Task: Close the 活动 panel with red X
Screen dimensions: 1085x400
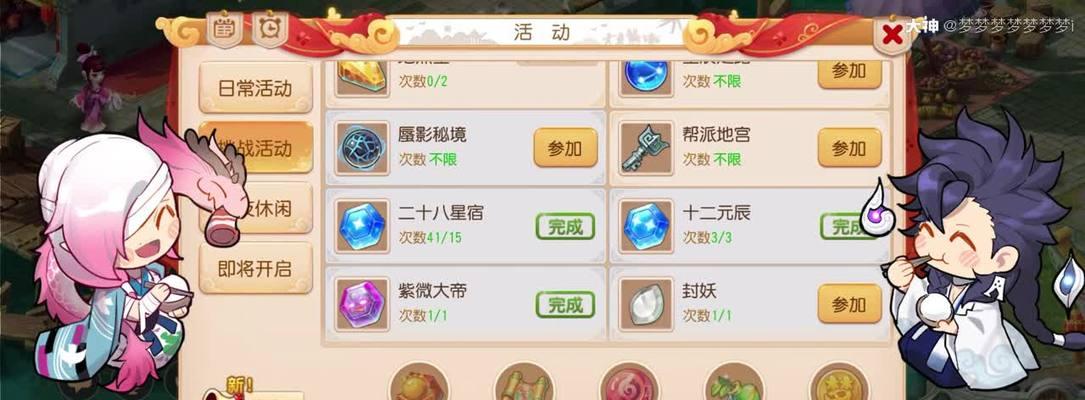Action: click(x=893, y=33)
